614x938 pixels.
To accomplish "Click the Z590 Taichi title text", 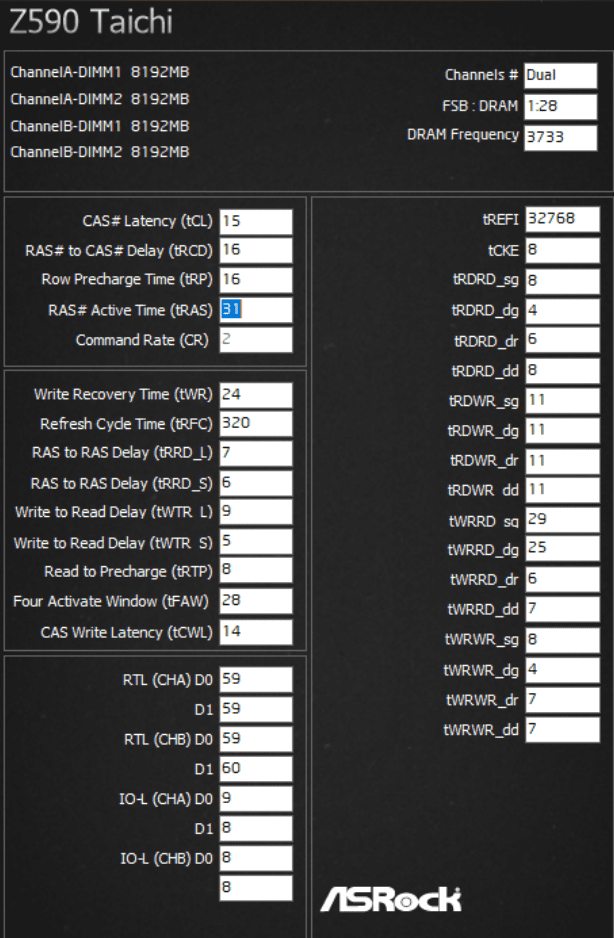I will pyautogui.click(x=91, y=22).
